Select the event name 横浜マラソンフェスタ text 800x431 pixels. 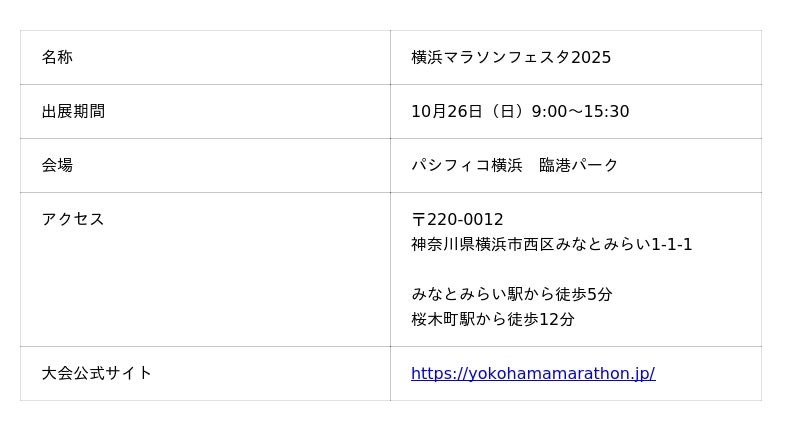(490, 58)
